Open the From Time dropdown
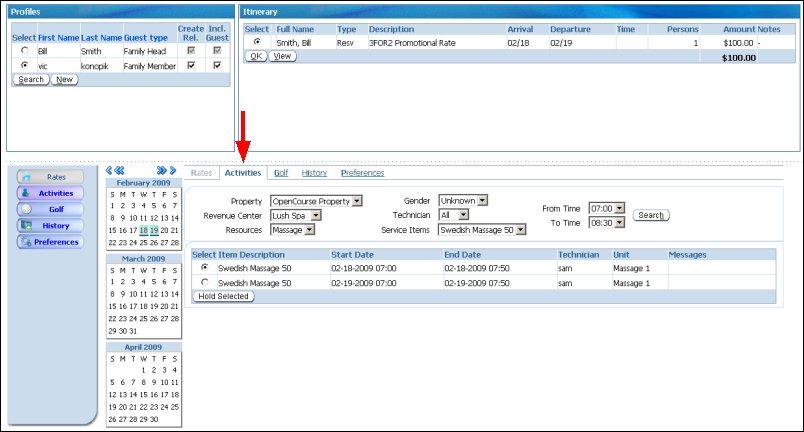Image resolution: width=804 pixels, height=432 pixels. pyautogui.click(x=606, y=208)
